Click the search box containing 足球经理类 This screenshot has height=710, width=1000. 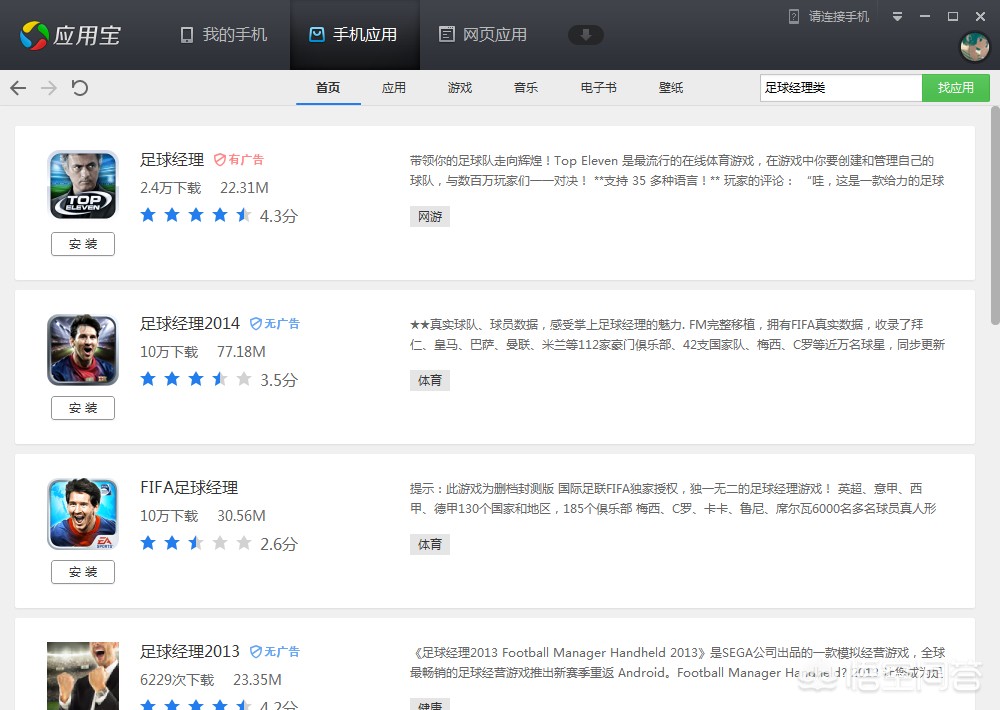(840, 88)
